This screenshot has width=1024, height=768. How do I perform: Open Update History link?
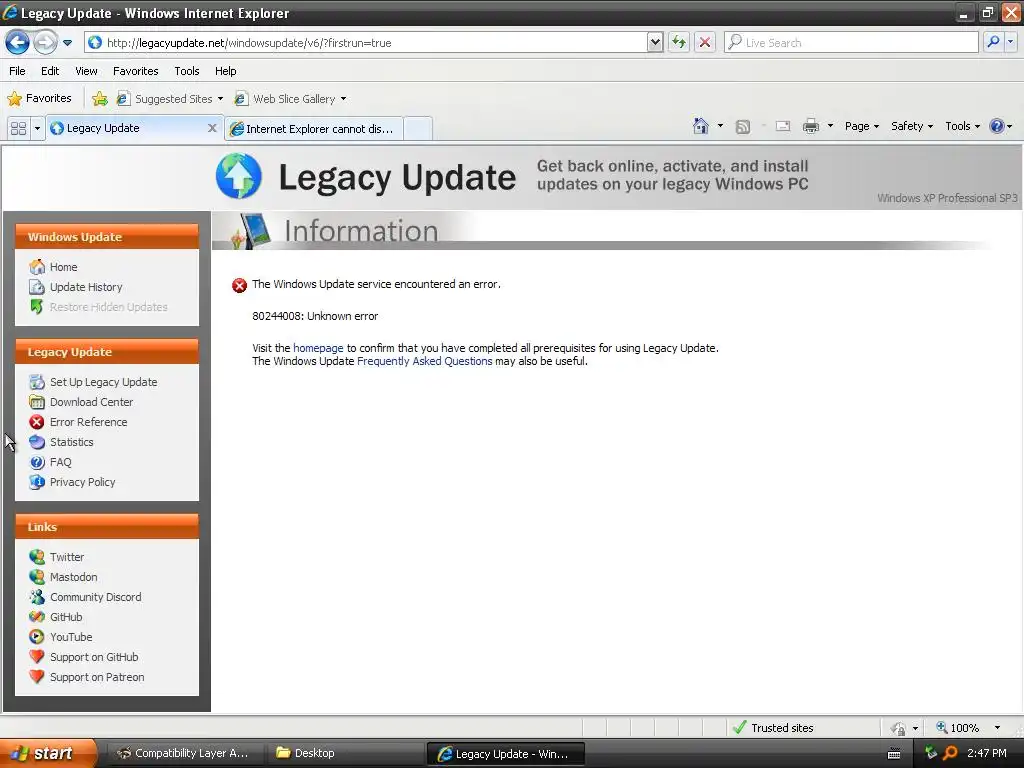coord(86,287)
